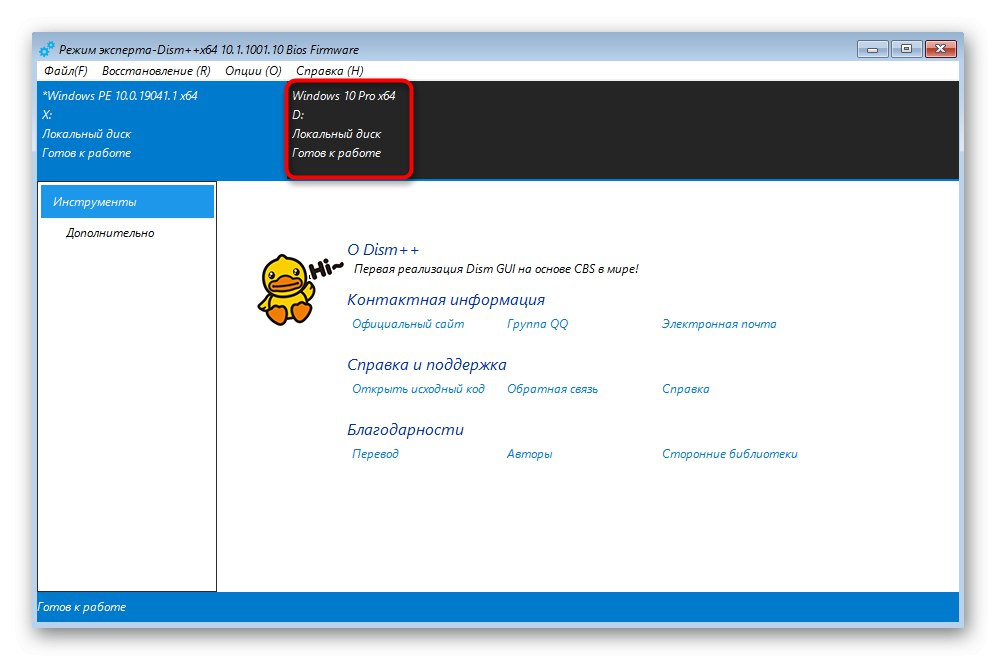Select Инструменты in the sidebar
996x660 pixels.
[x=127, y=202]
